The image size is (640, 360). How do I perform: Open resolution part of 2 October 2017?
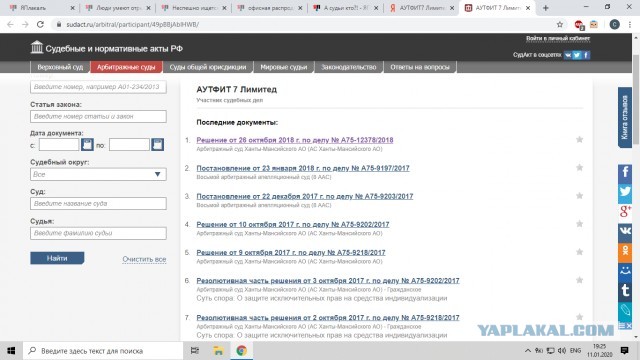(x=328, y=317)
